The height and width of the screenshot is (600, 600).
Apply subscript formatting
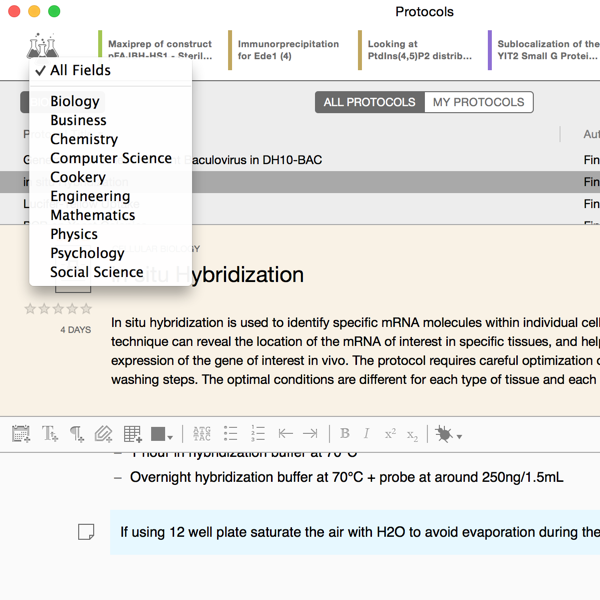[x=412, y=435]
